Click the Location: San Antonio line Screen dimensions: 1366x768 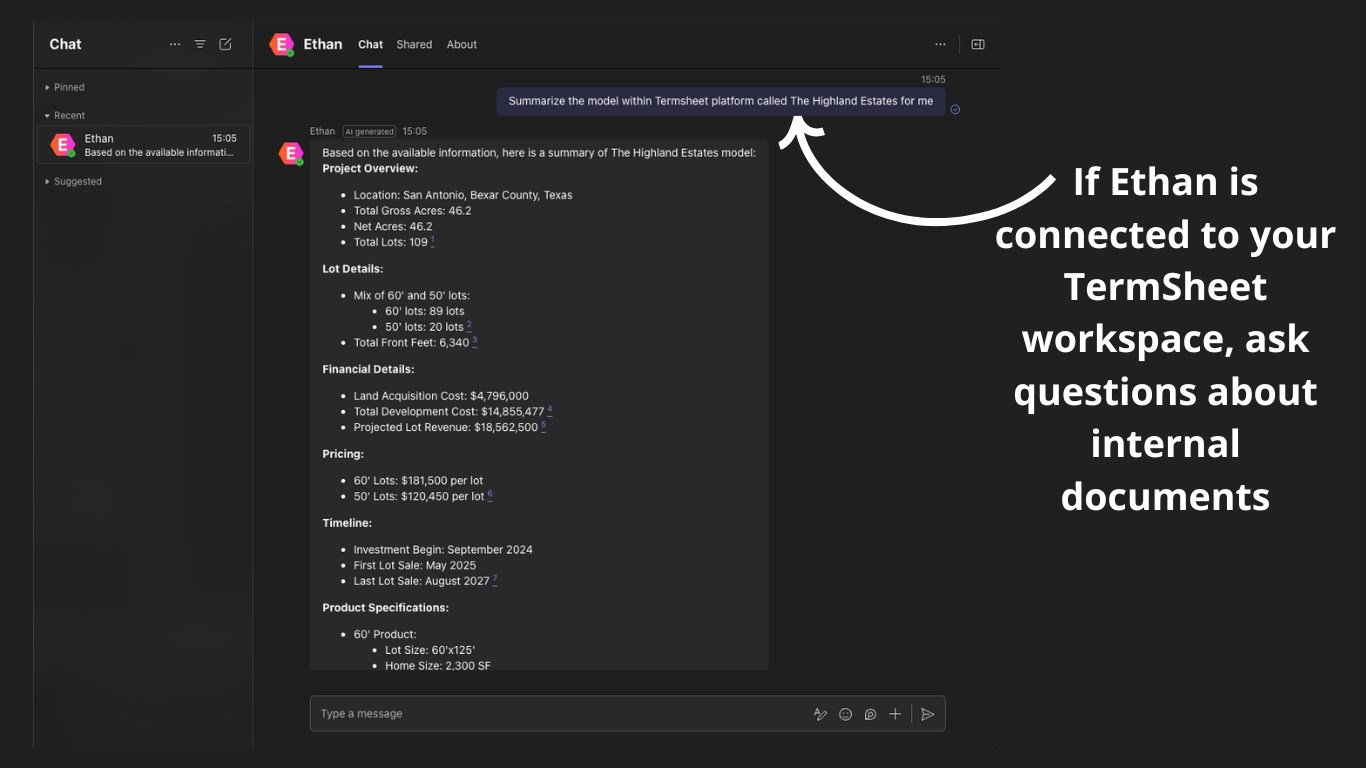(x=463, y=195)
